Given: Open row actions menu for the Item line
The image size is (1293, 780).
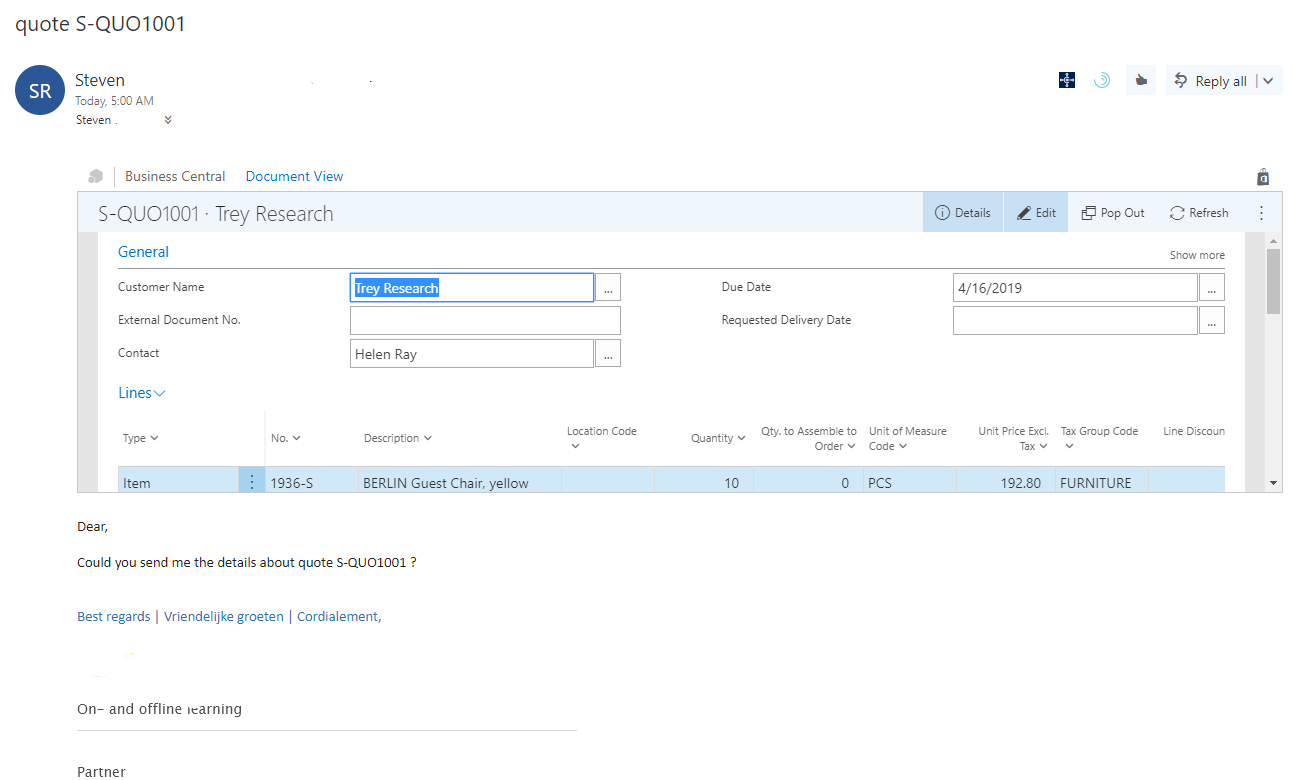Looking at the screenshot, I should (252, 482).
